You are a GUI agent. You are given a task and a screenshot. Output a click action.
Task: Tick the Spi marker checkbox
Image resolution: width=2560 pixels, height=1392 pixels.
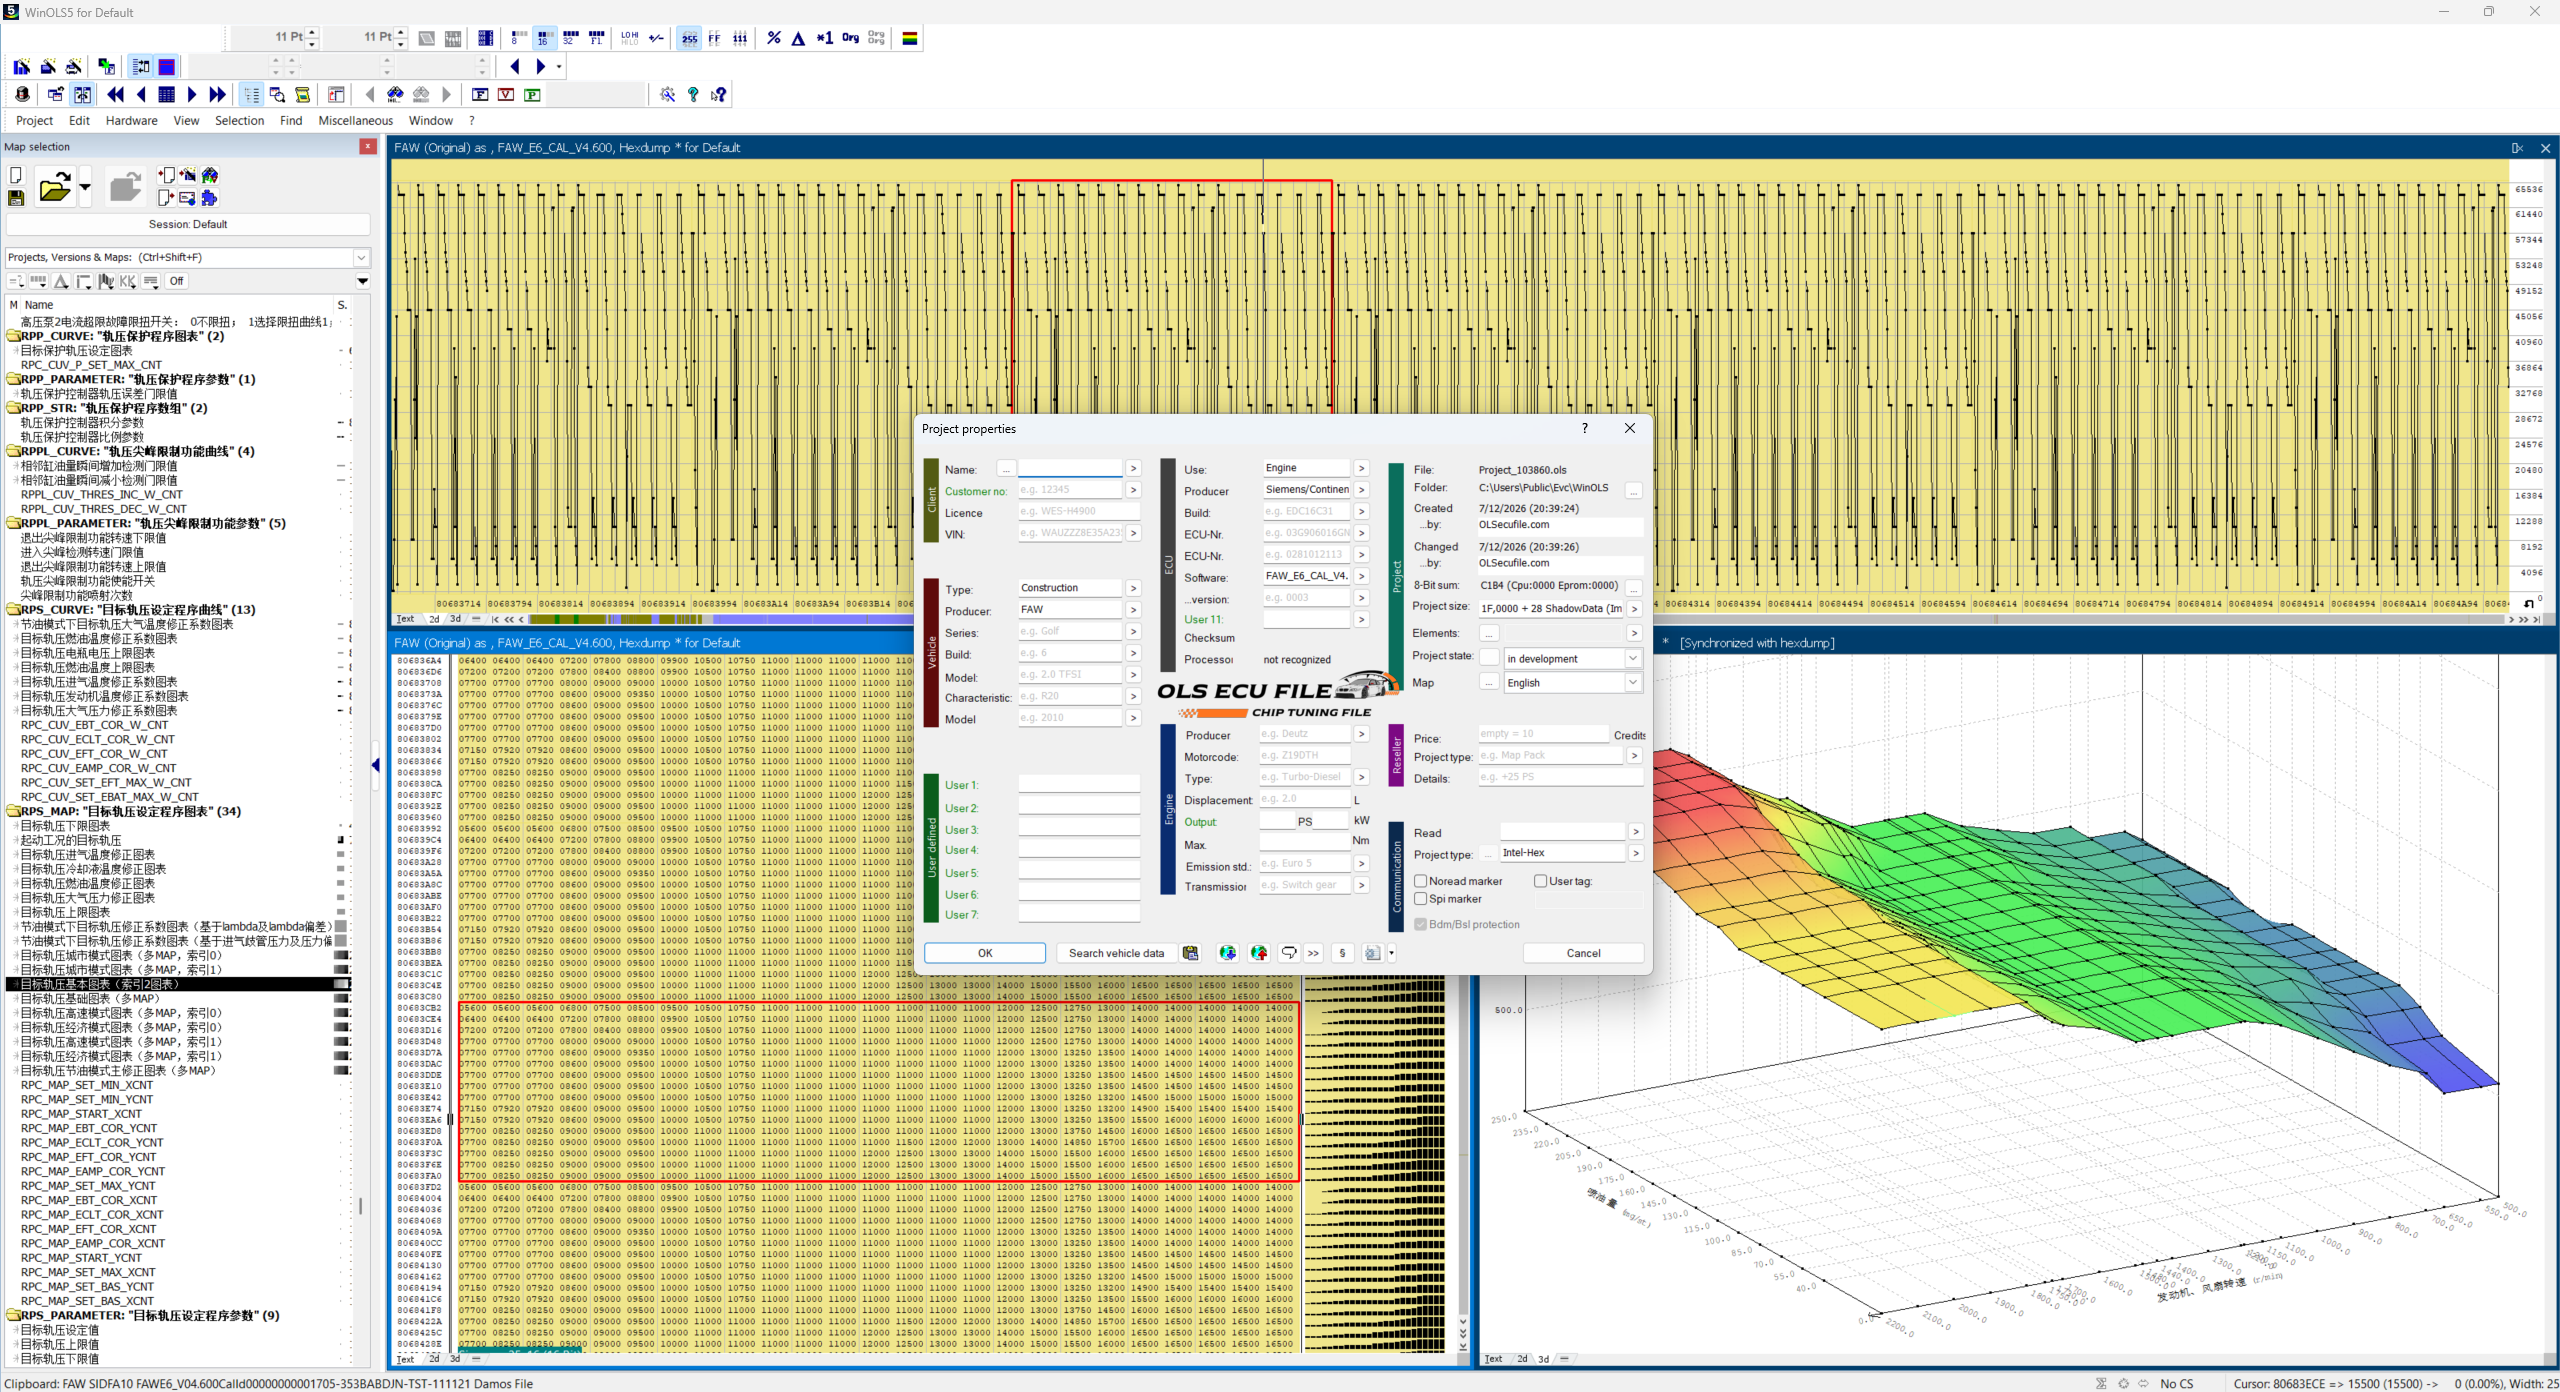[1420, 899]
